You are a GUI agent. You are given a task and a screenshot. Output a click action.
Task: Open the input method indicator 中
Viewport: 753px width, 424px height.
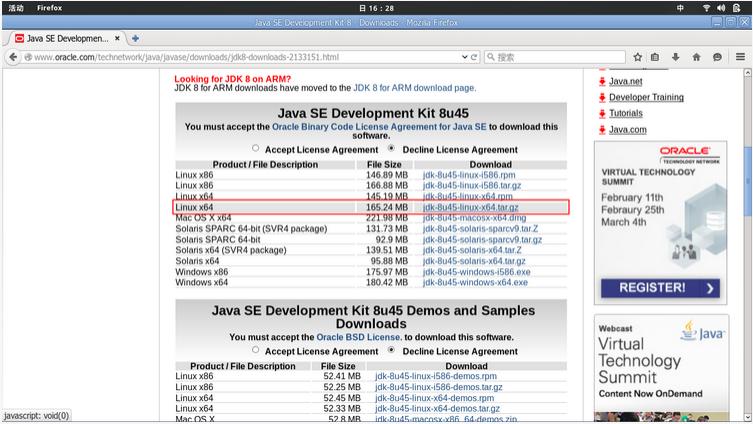(680, 8)
